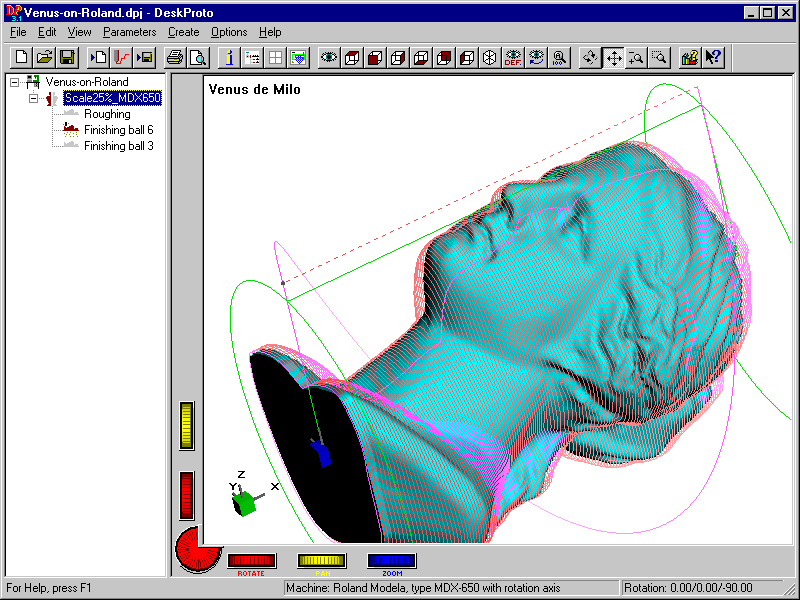The width and height of the screenshot is (800, 600).
Task: Select the Roughing operation
Action: [107, 114]
